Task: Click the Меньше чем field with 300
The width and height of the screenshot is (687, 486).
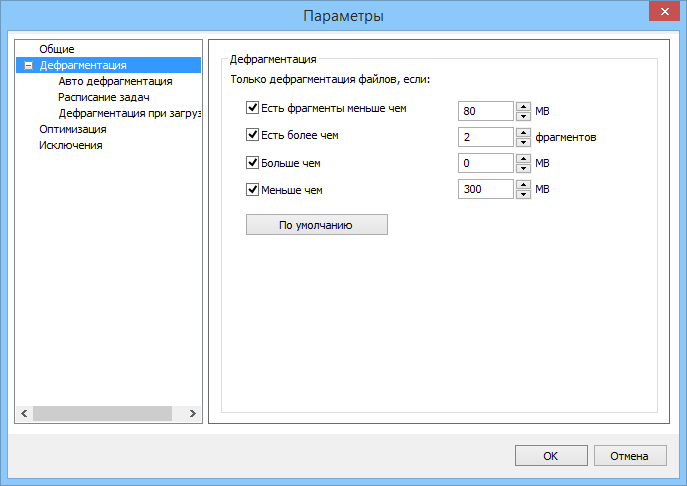Action: point(485,189)
